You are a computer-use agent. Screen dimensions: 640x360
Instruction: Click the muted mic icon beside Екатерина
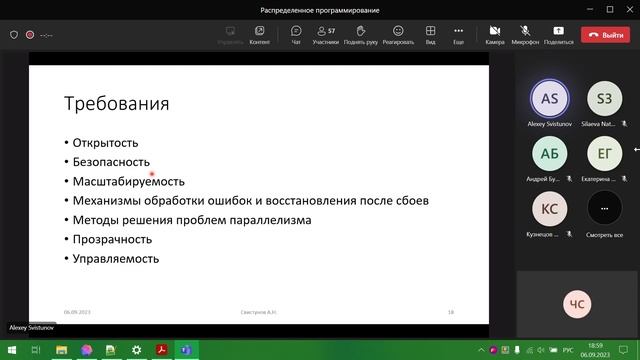point(624,179)
